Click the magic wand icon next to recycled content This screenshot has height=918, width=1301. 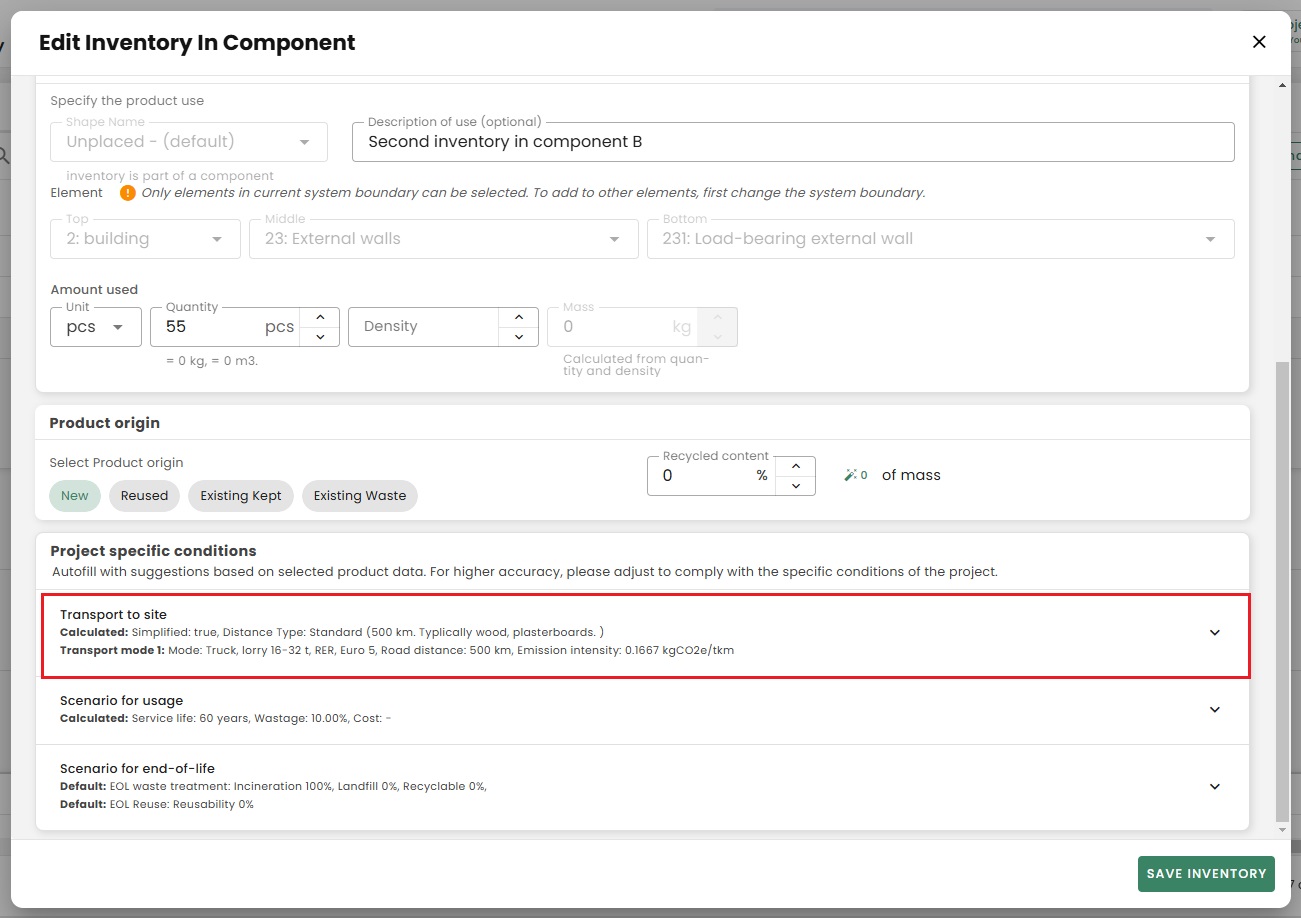(850, 476)
